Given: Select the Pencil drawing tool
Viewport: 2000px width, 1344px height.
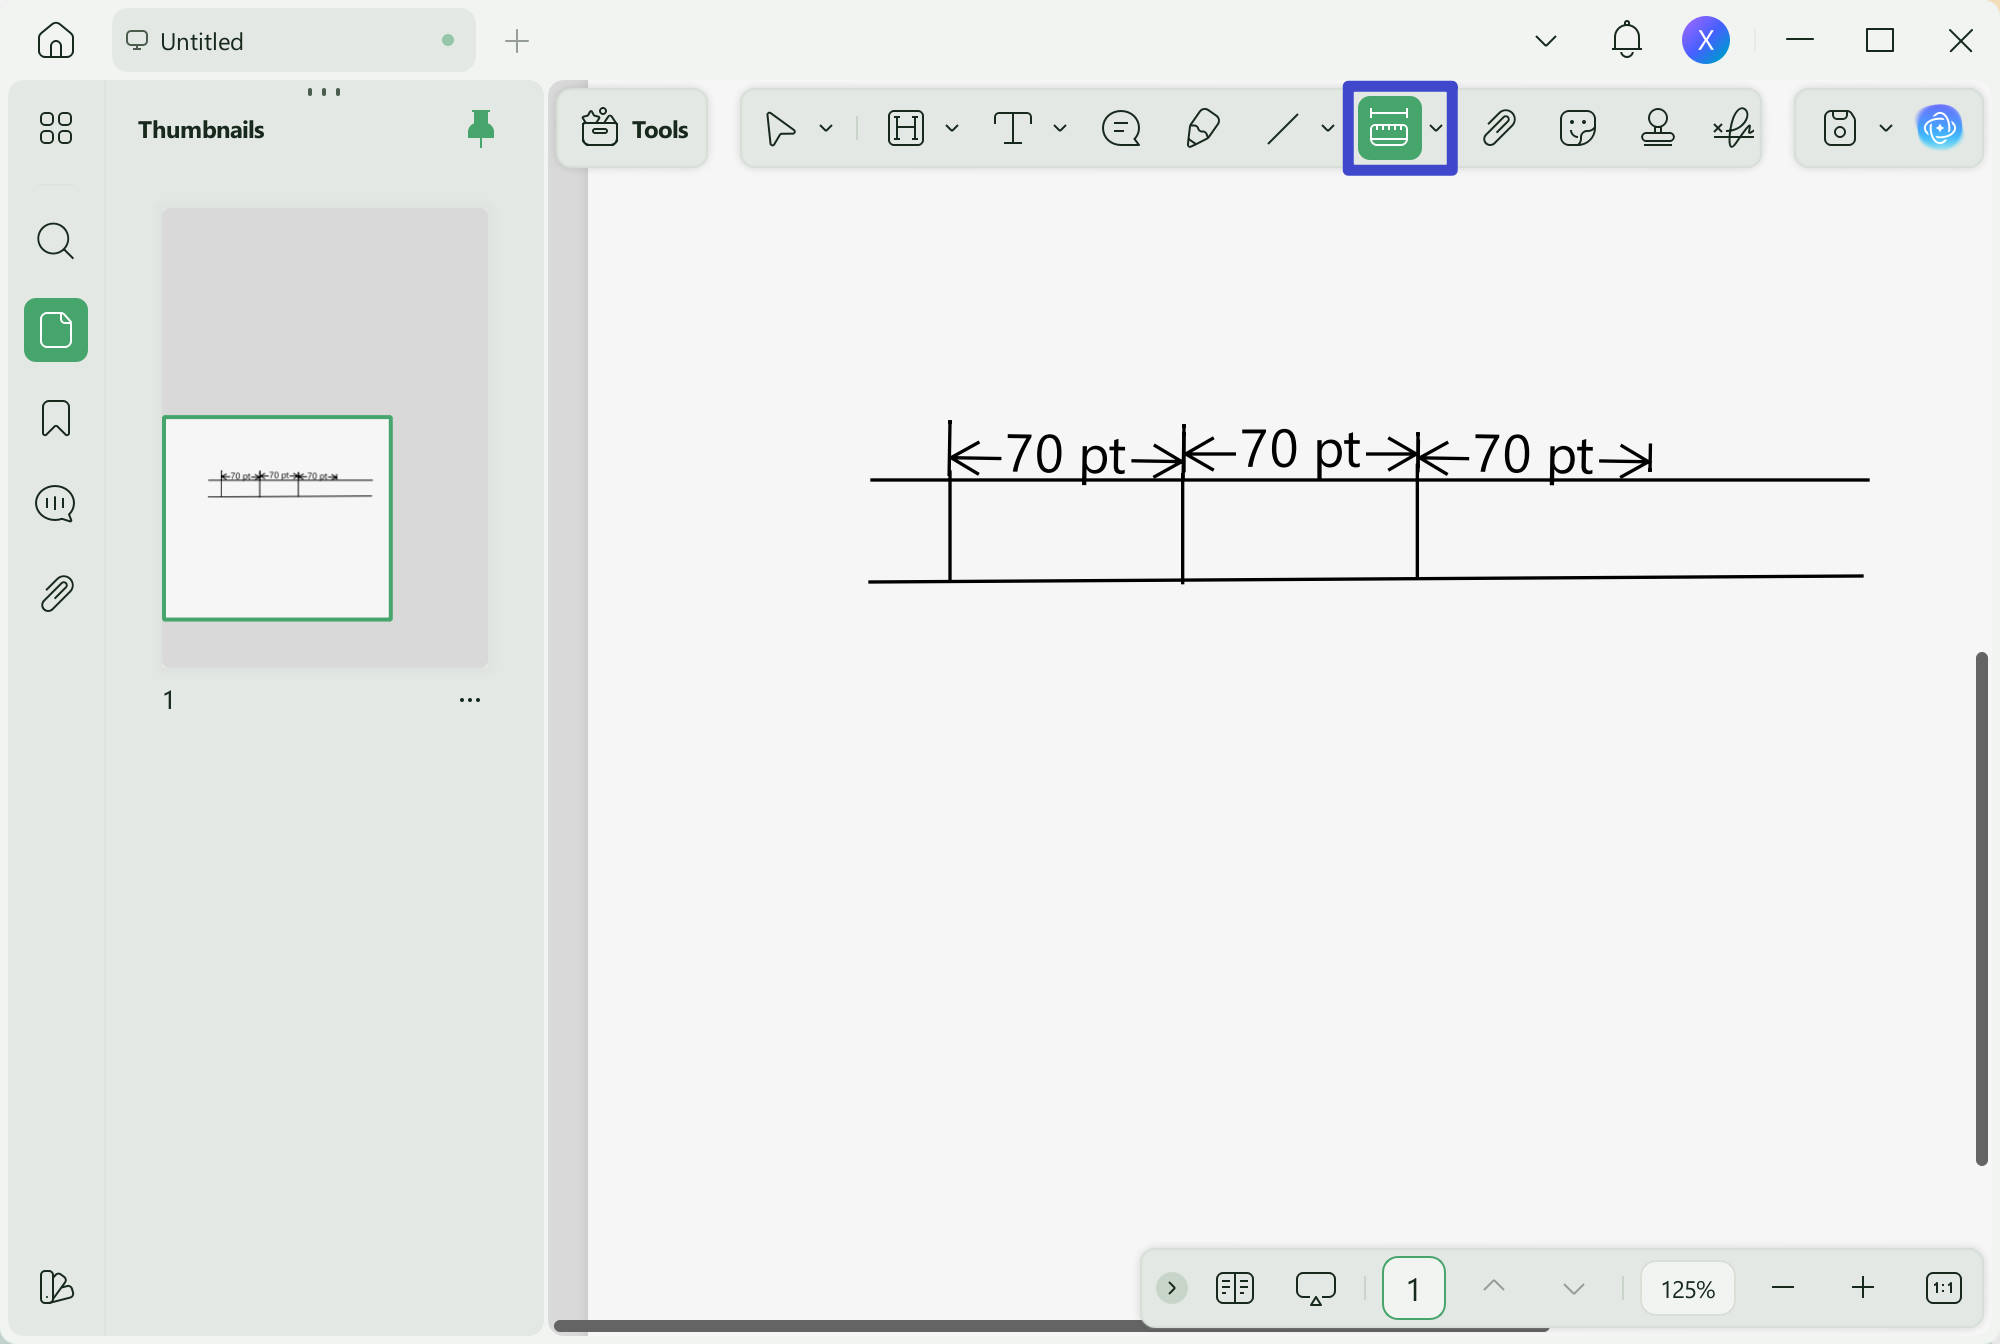Looking at the screenshot, I should [x=1202, y=128].
